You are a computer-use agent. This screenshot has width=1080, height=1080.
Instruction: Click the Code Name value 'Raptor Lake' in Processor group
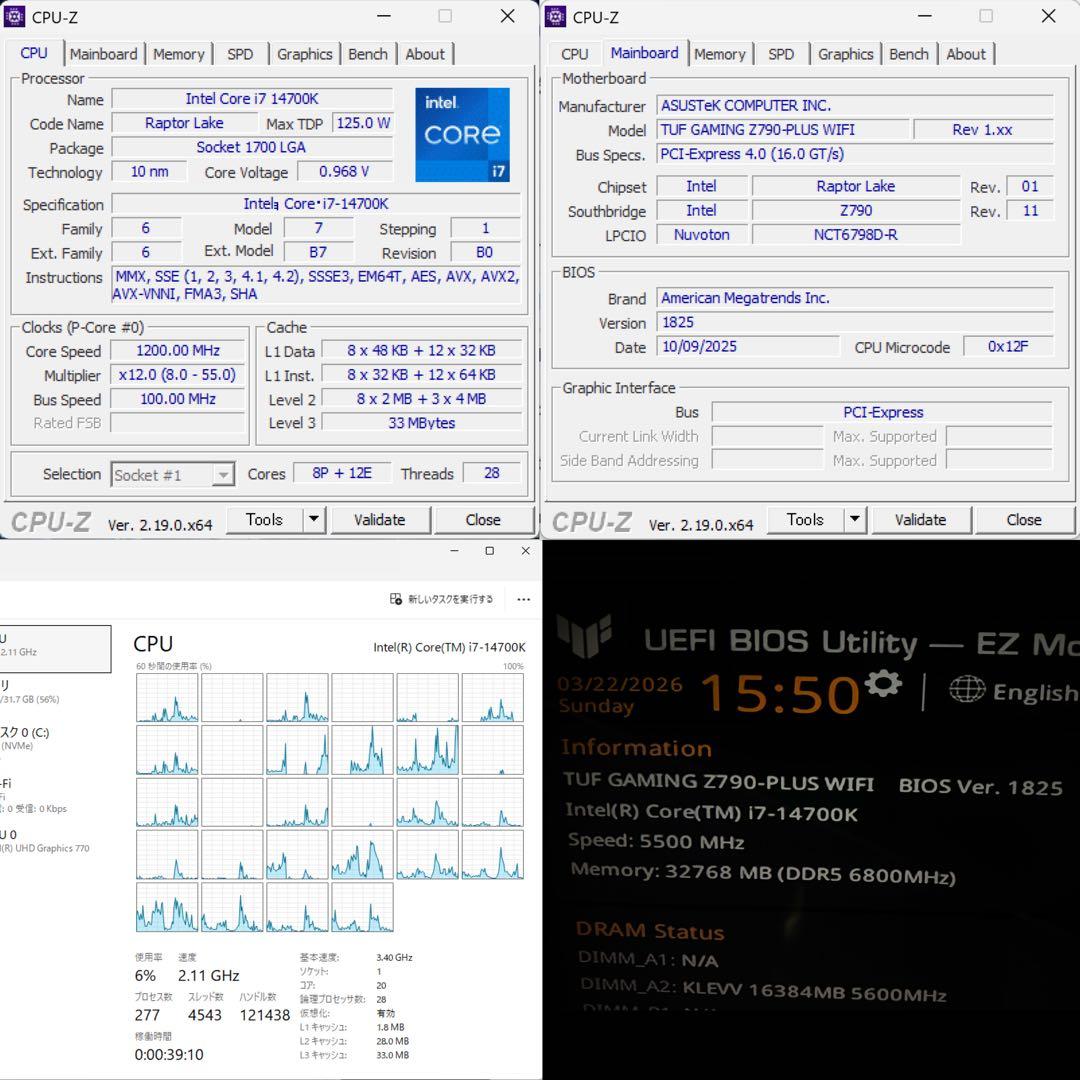(183, 123)
